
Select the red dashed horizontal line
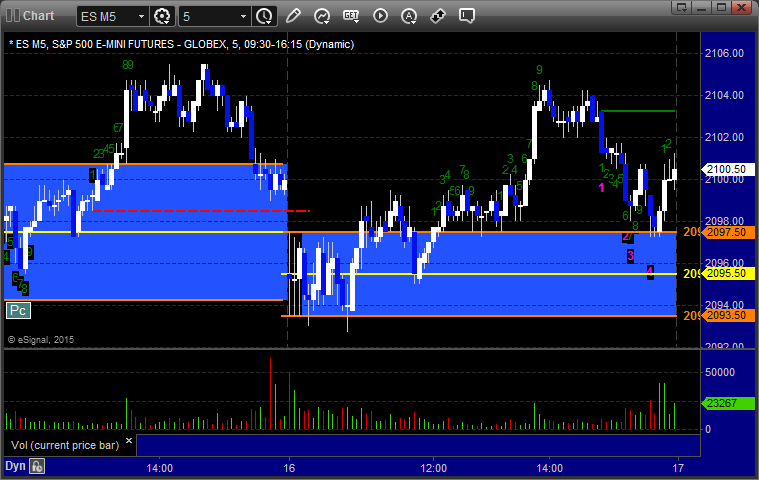(x=201, y=211)
